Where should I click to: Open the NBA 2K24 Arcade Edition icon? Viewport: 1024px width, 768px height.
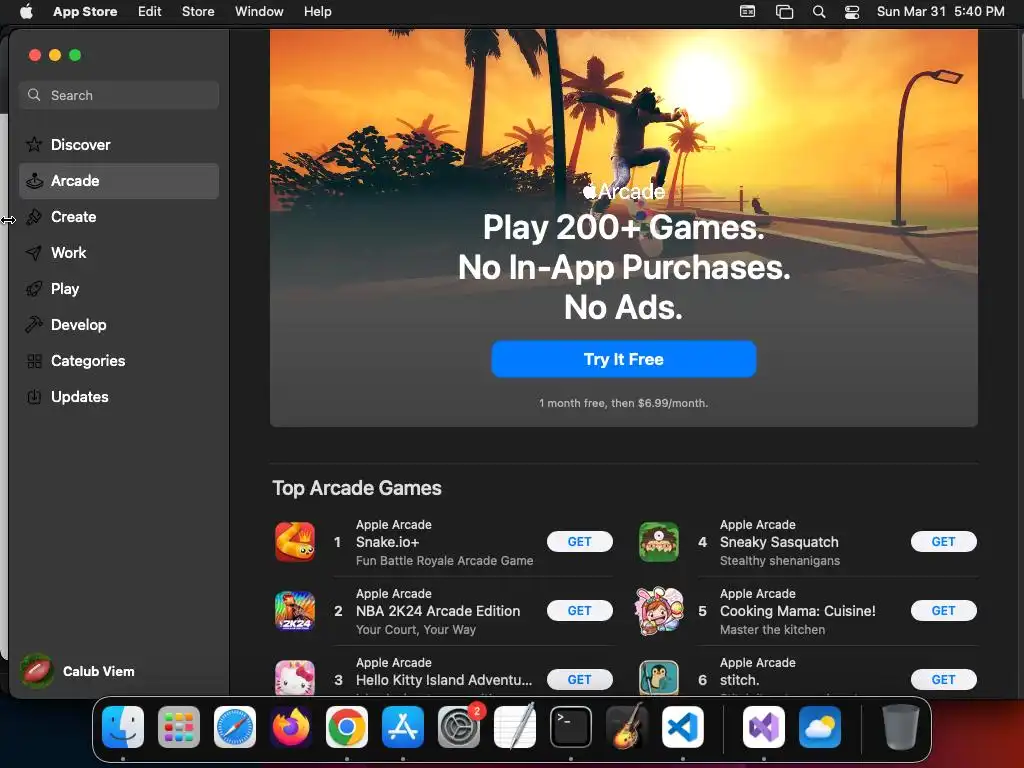click(x=295, y=611)
